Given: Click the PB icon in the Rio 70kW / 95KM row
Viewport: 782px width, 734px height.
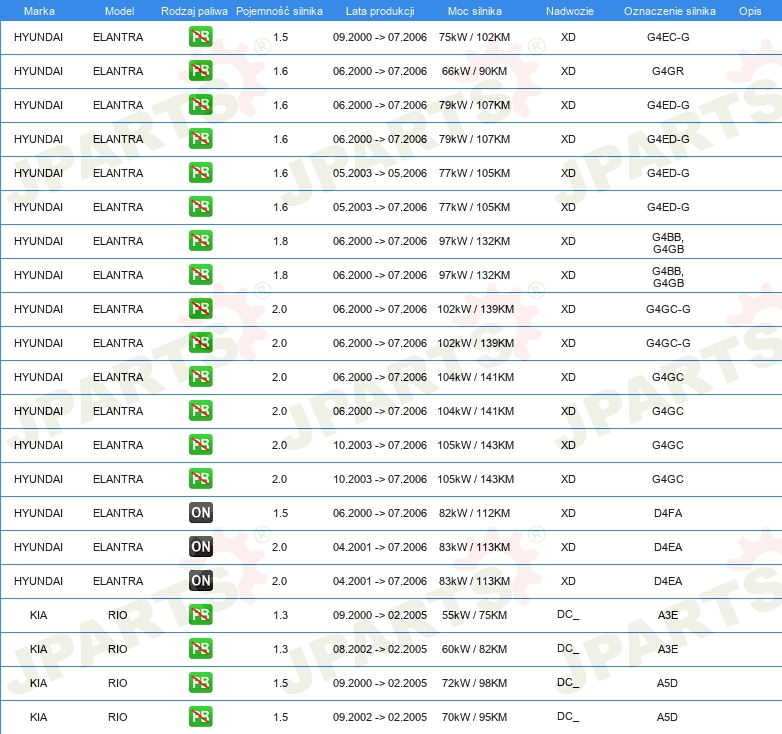Looking at the screenshot, I should [x=200, y=717].
